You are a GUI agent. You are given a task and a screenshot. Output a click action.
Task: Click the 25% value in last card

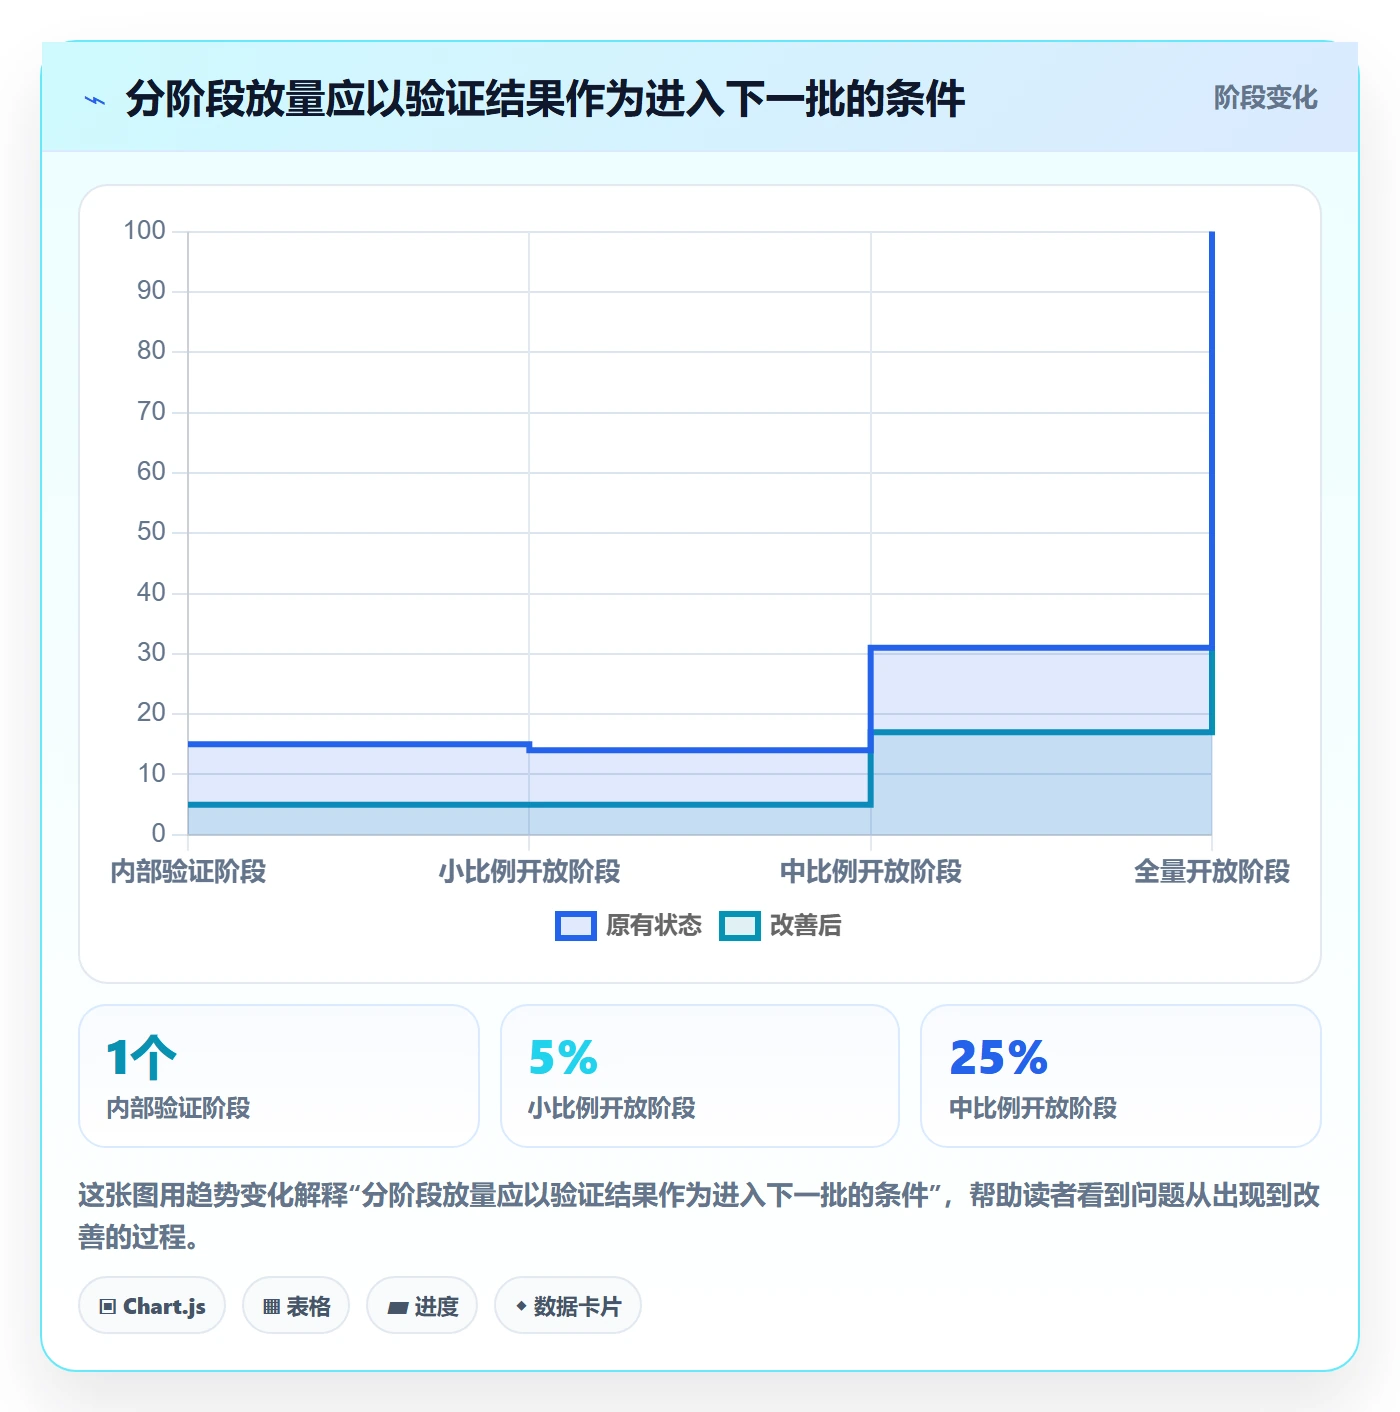pyautogui.click(x=998, y=1058)
